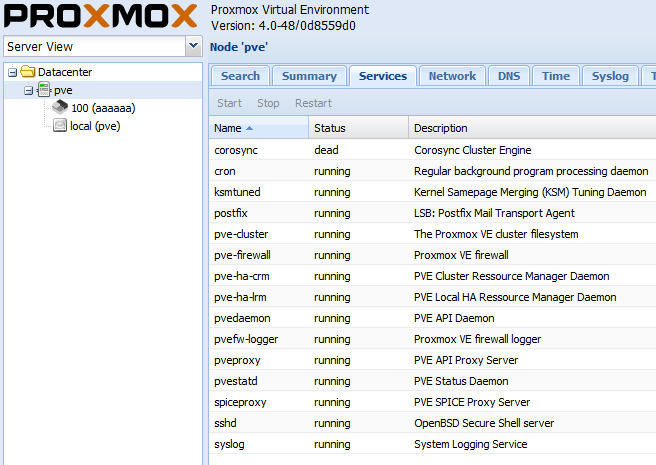Screen dimensions: 656x465
Task: Click 'PVE SPICE Proxy Server' description
Action: click(x=472, y=402)
